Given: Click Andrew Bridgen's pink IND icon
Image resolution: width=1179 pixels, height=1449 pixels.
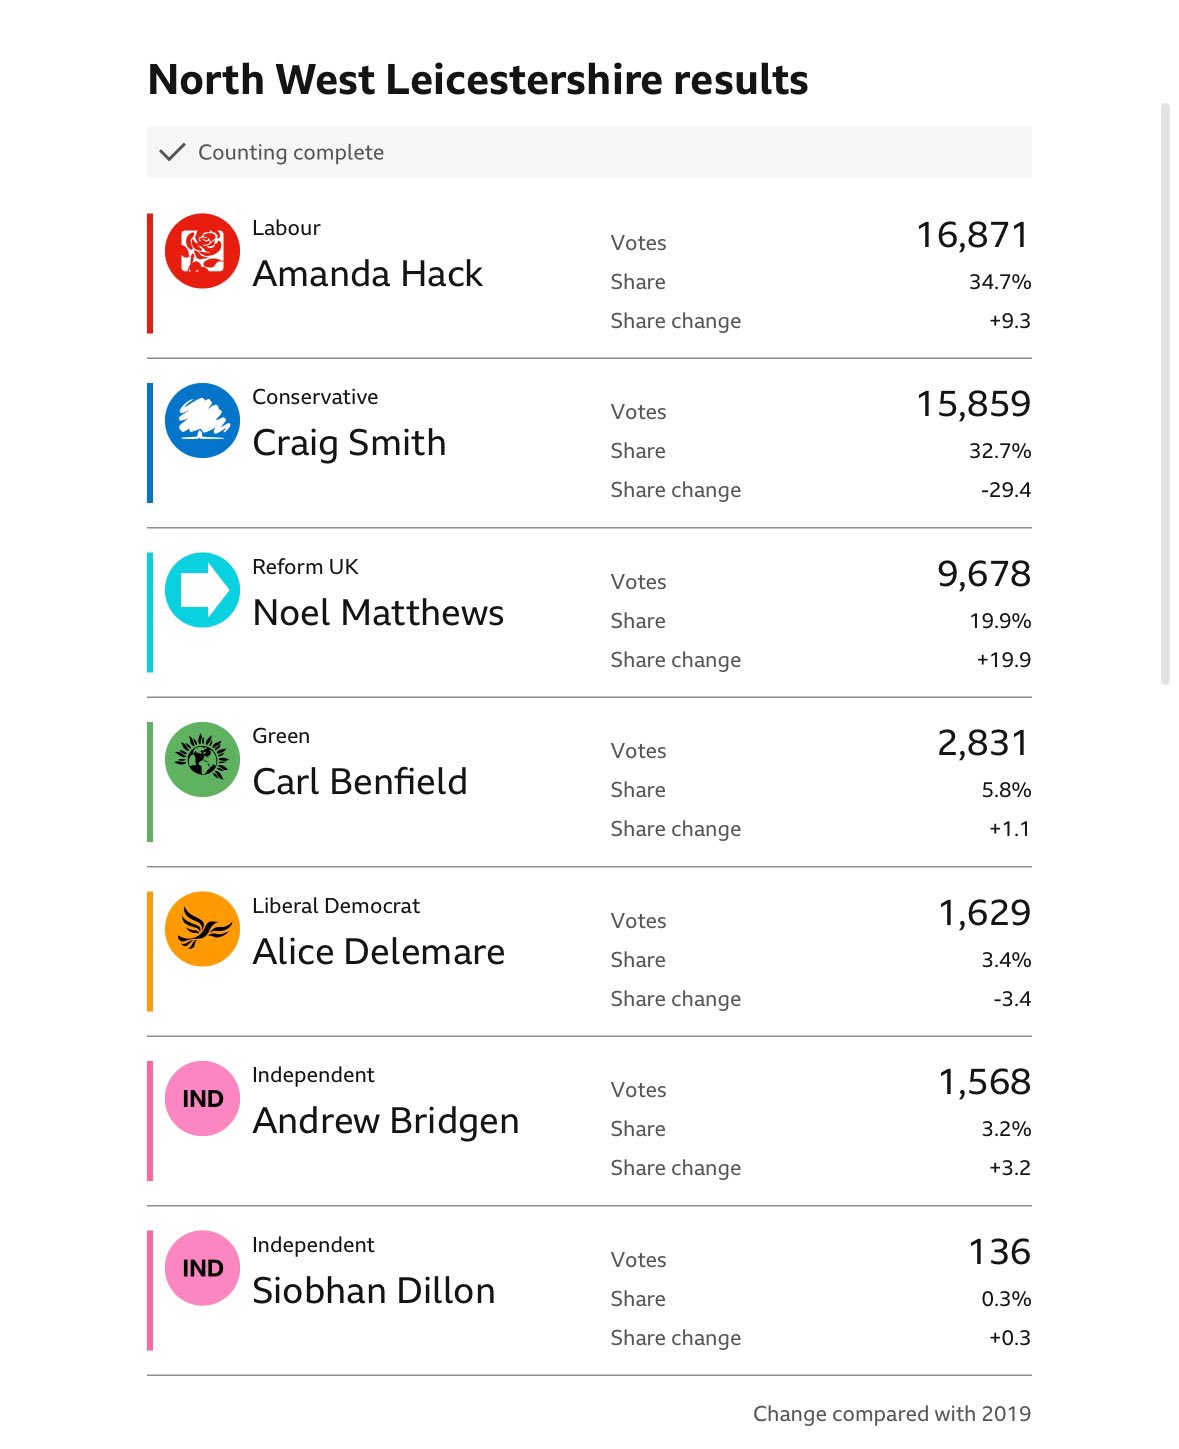Looking at the screenshot, I should click(202, 1098).
